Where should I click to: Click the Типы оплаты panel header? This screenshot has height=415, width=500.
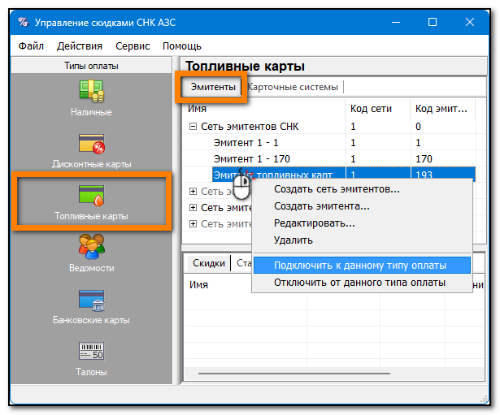(91, 66)
